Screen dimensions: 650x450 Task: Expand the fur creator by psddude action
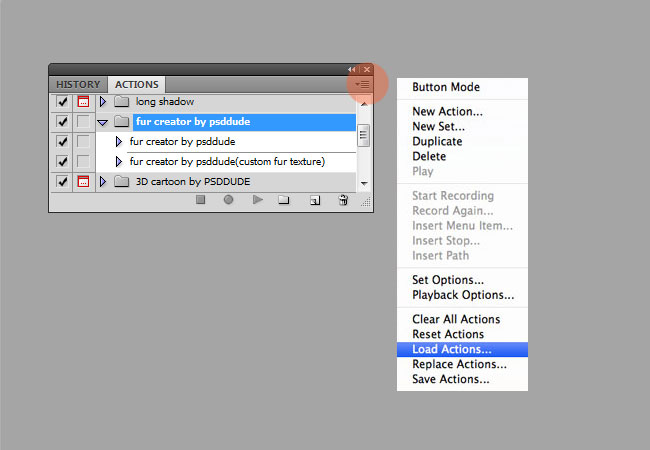coord(119,142)
